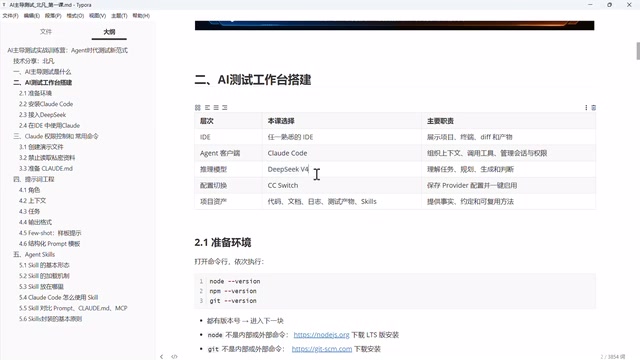Image resolution: width=640 pixels, height=360 pixels.
Task: Open the nodejs.org download link
Action: 321,335
